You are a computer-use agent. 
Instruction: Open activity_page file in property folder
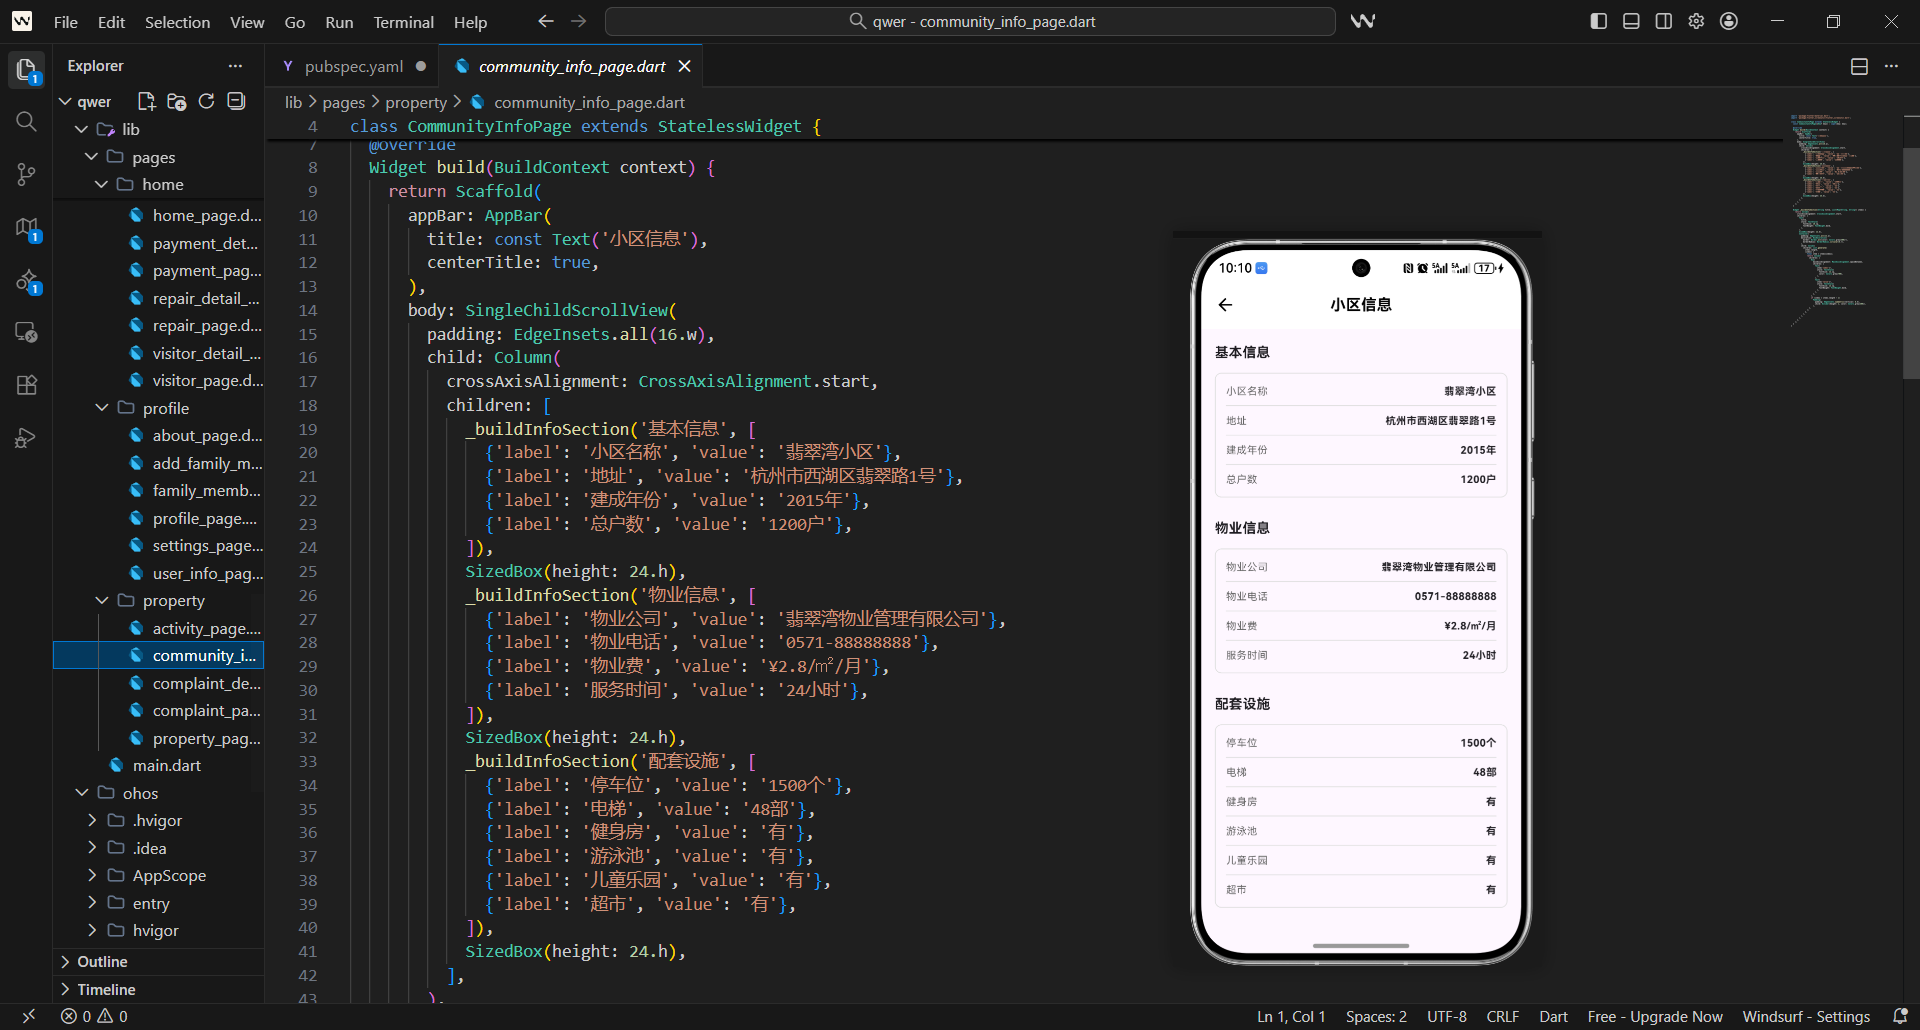click(x=206, y=628)
